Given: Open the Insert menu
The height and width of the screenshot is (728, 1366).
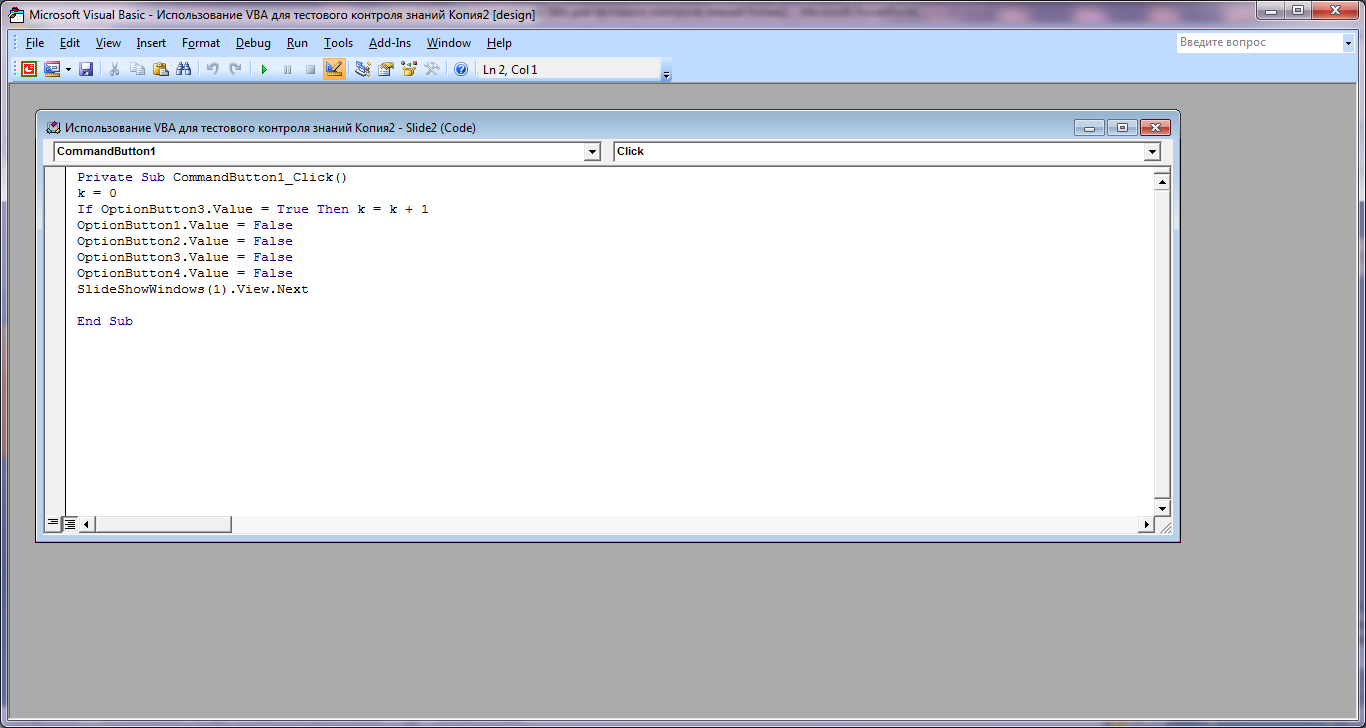Looking at the screenshot, I should [152, 43].
